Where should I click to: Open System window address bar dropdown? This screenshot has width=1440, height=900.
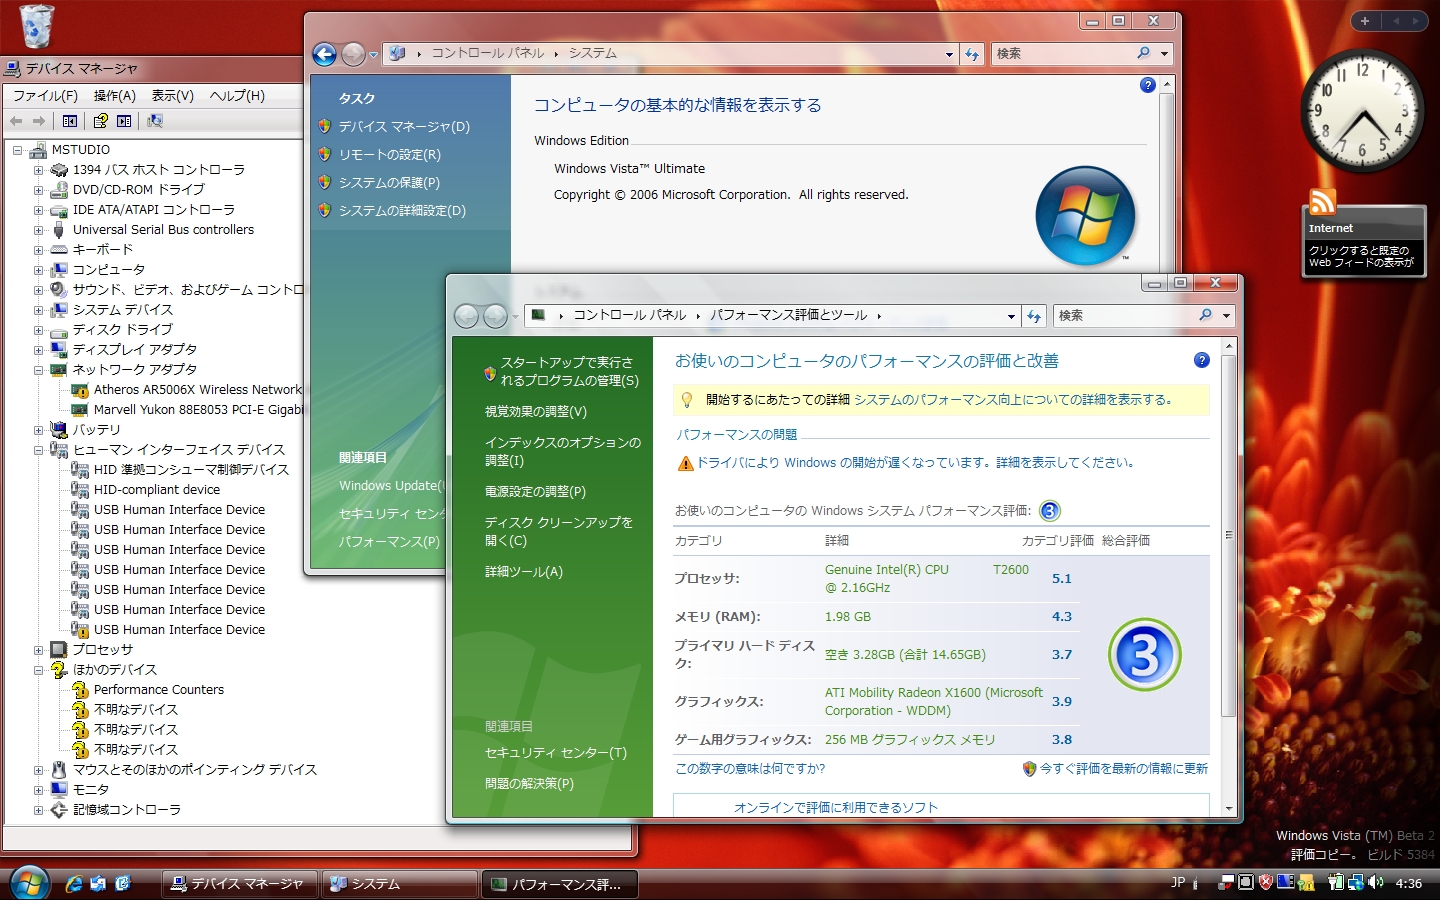[x=949, y=54]
